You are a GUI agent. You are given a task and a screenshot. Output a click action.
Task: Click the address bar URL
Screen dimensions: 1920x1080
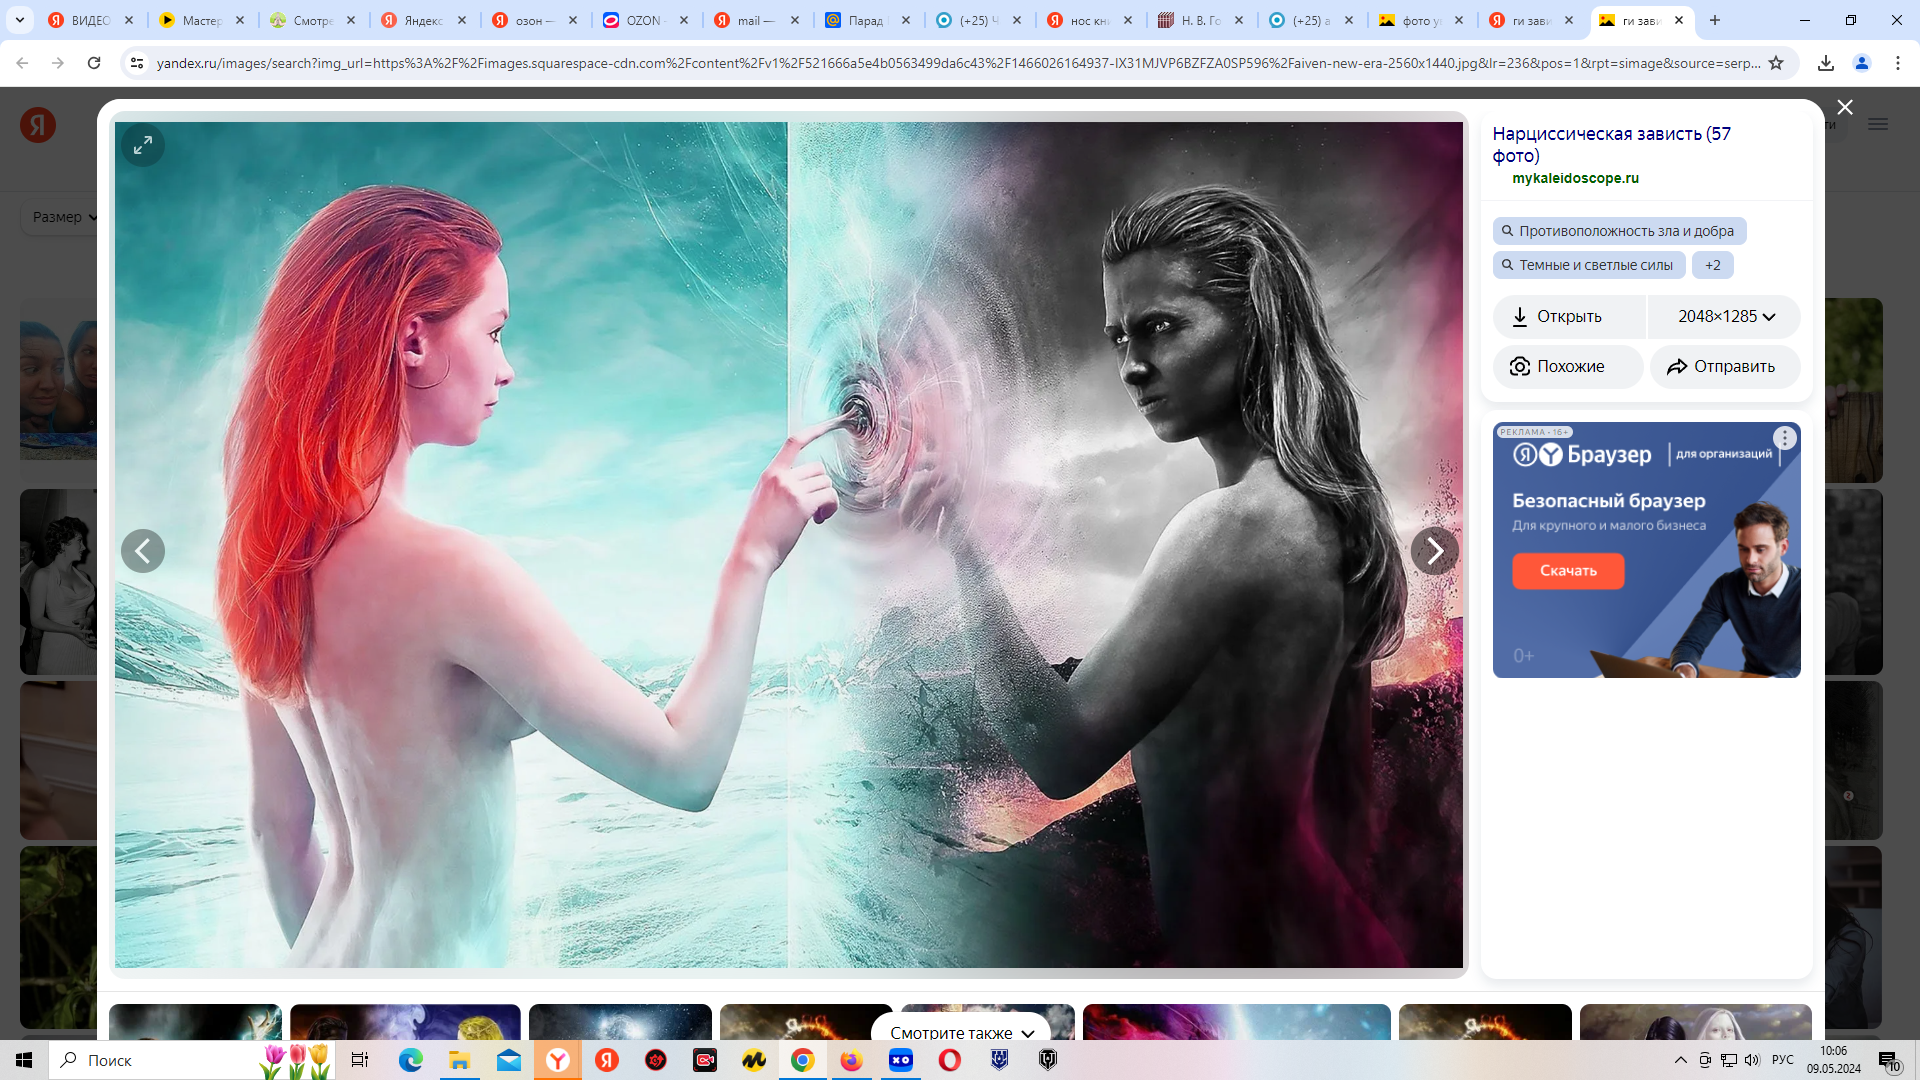pos(957,63)
